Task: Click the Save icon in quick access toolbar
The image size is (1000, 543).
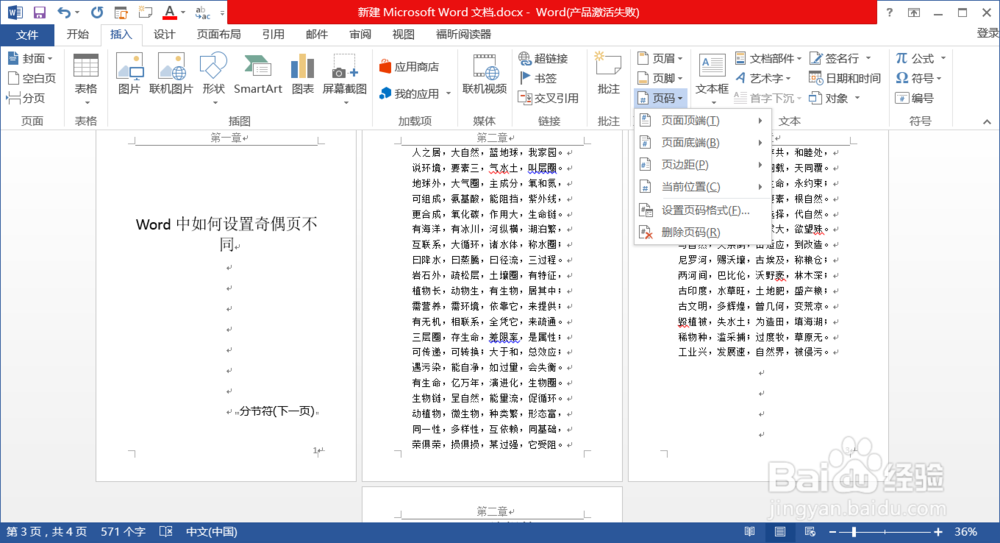Action: pos(39,12)
